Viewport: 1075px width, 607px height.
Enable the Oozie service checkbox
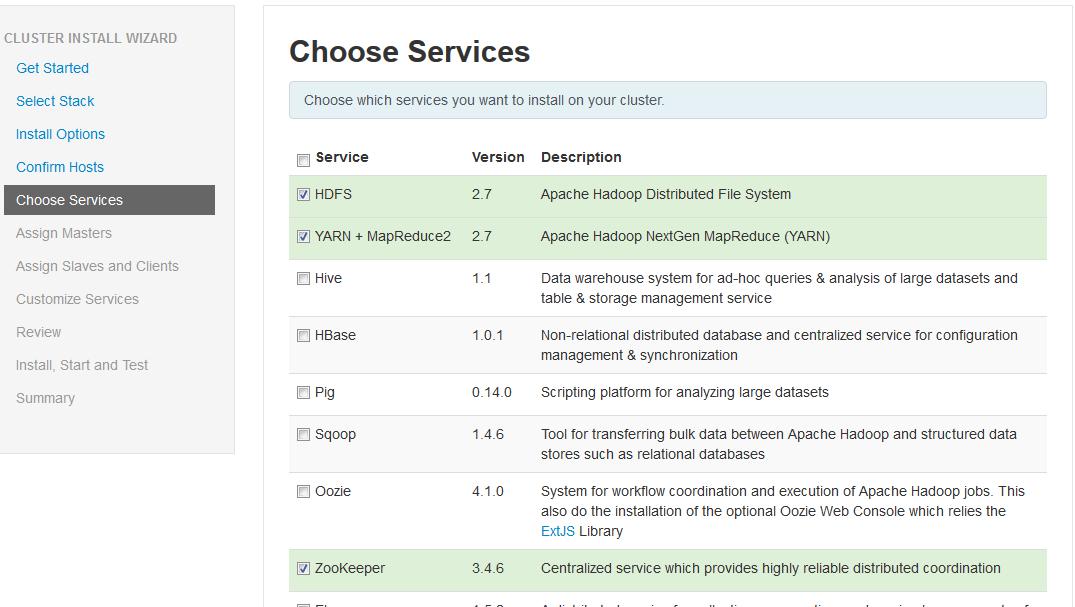[303, 492]
